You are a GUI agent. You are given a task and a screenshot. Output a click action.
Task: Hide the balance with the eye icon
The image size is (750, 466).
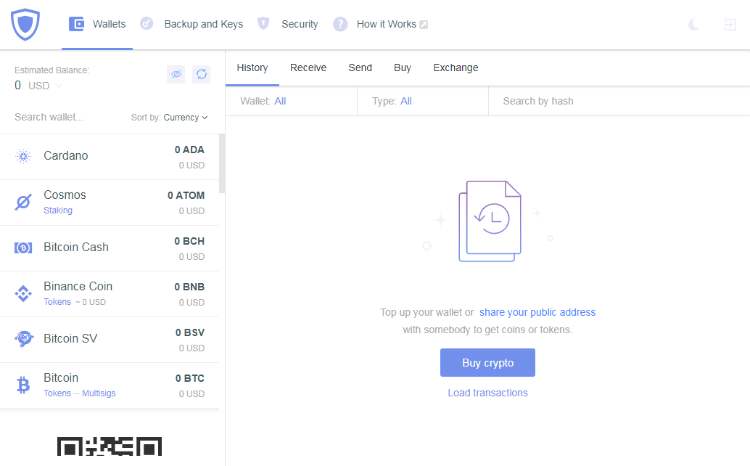pos(176,74)
